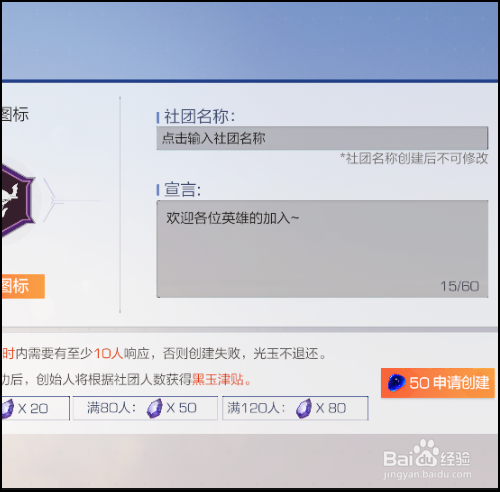The width and height of the screenshot is (500, 492).
Task: Click the 社团名称 name input field
Action: pos(322,138)
